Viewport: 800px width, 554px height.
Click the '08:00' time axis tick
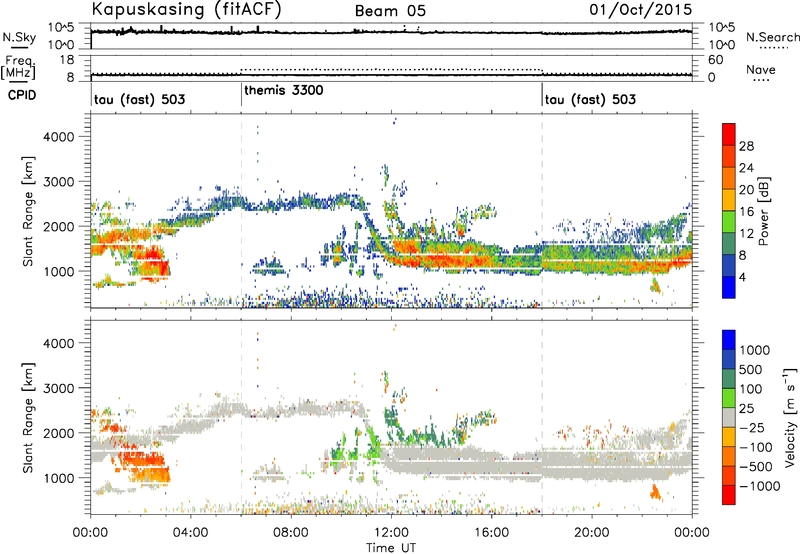coord(291,533)
